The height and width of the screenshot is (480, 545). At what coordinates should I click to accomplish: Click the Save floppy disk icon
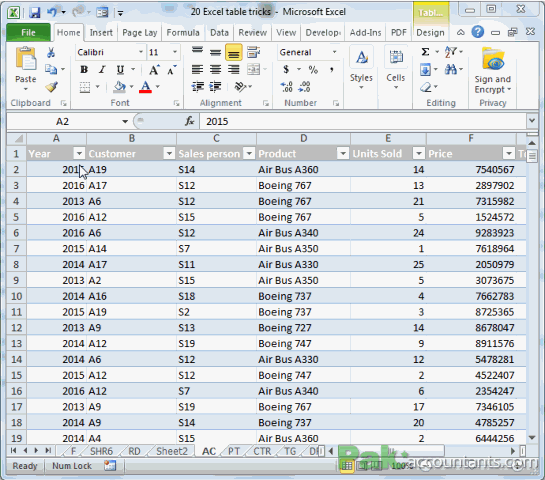click(x=35, y=13)
